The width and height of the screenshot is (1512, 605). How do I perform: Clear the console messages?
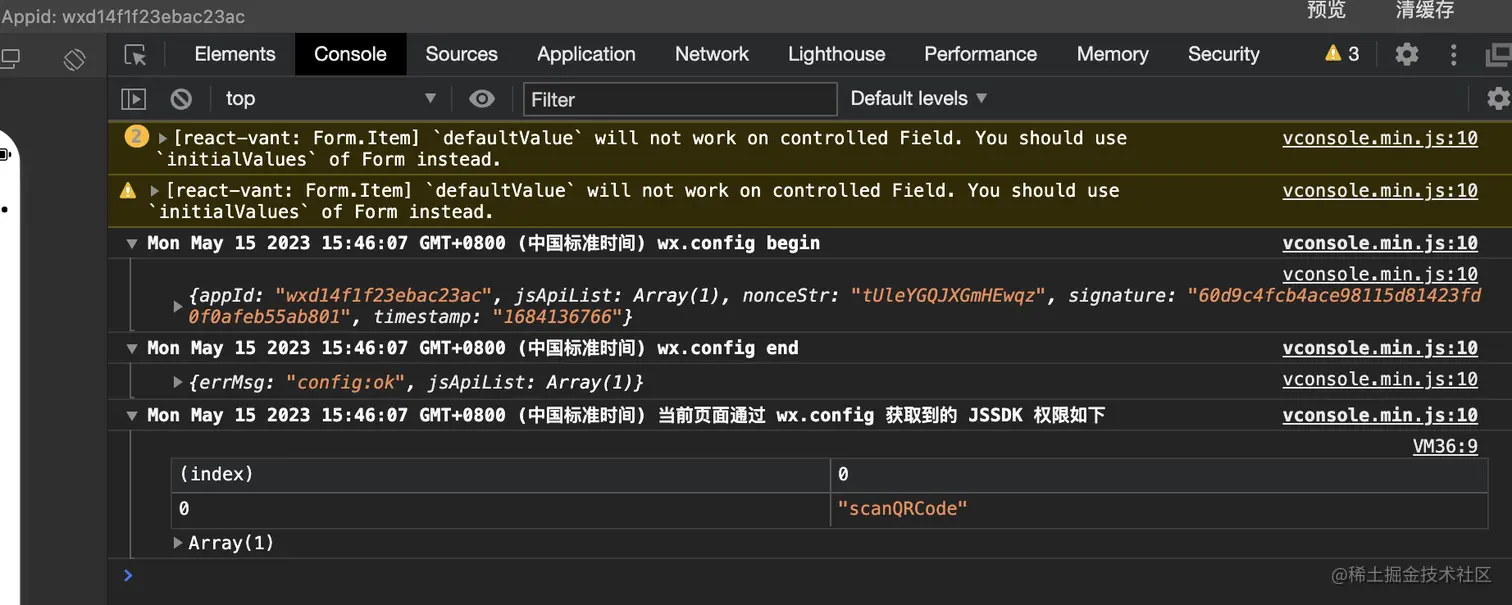(181, 98)
